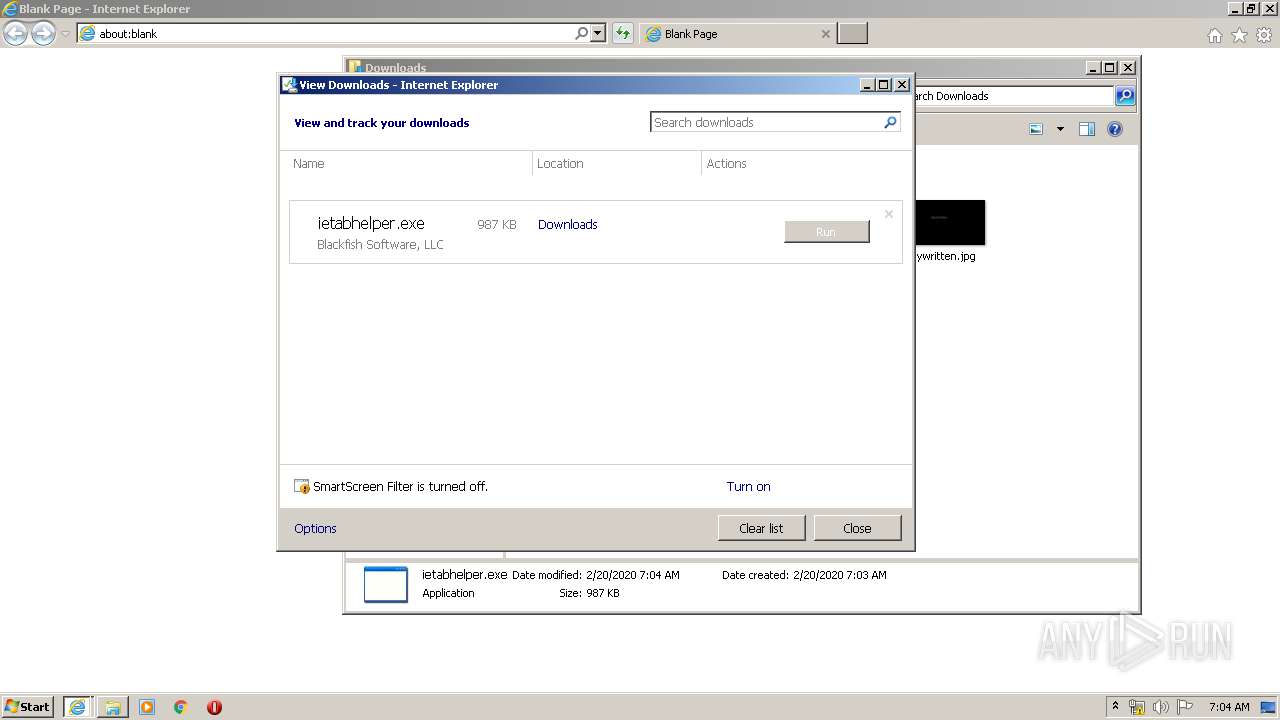The image size is (1280, 720).
Task: Click the IE Back navigation button
Action: tap(16, 34)
